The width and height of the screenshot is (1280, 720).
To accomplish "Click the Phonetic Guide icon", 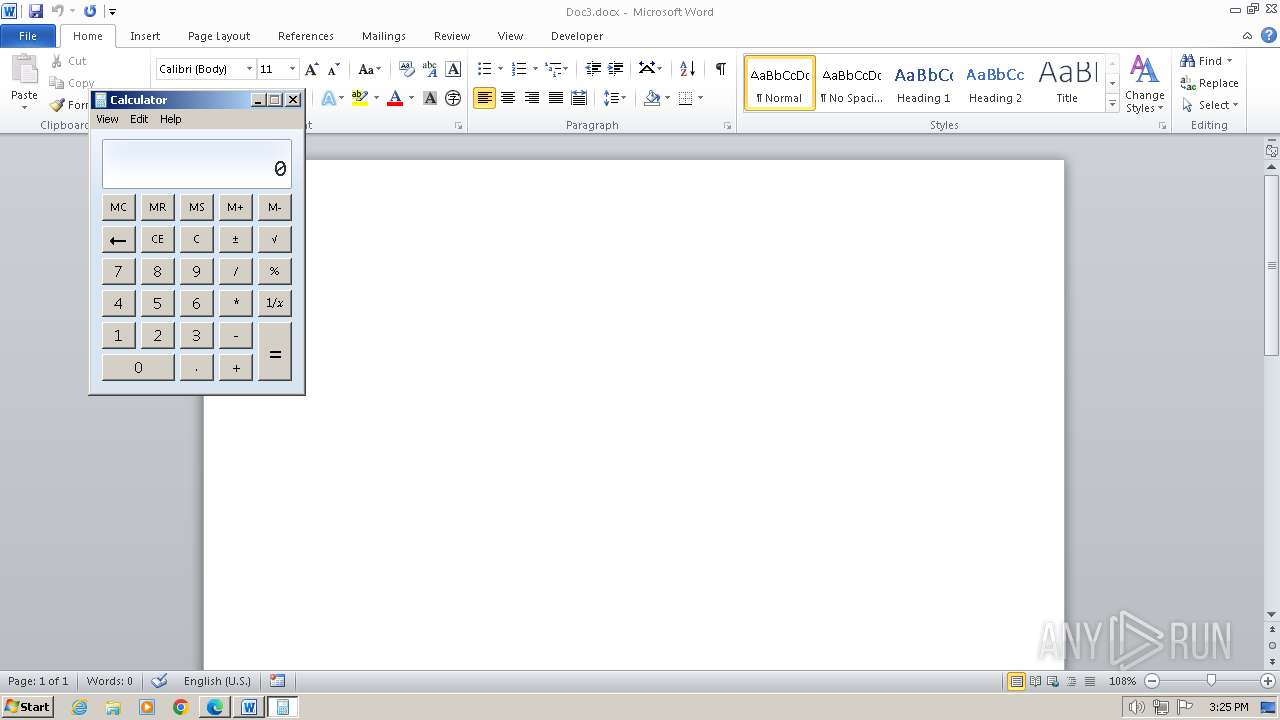I will [430, 69].
